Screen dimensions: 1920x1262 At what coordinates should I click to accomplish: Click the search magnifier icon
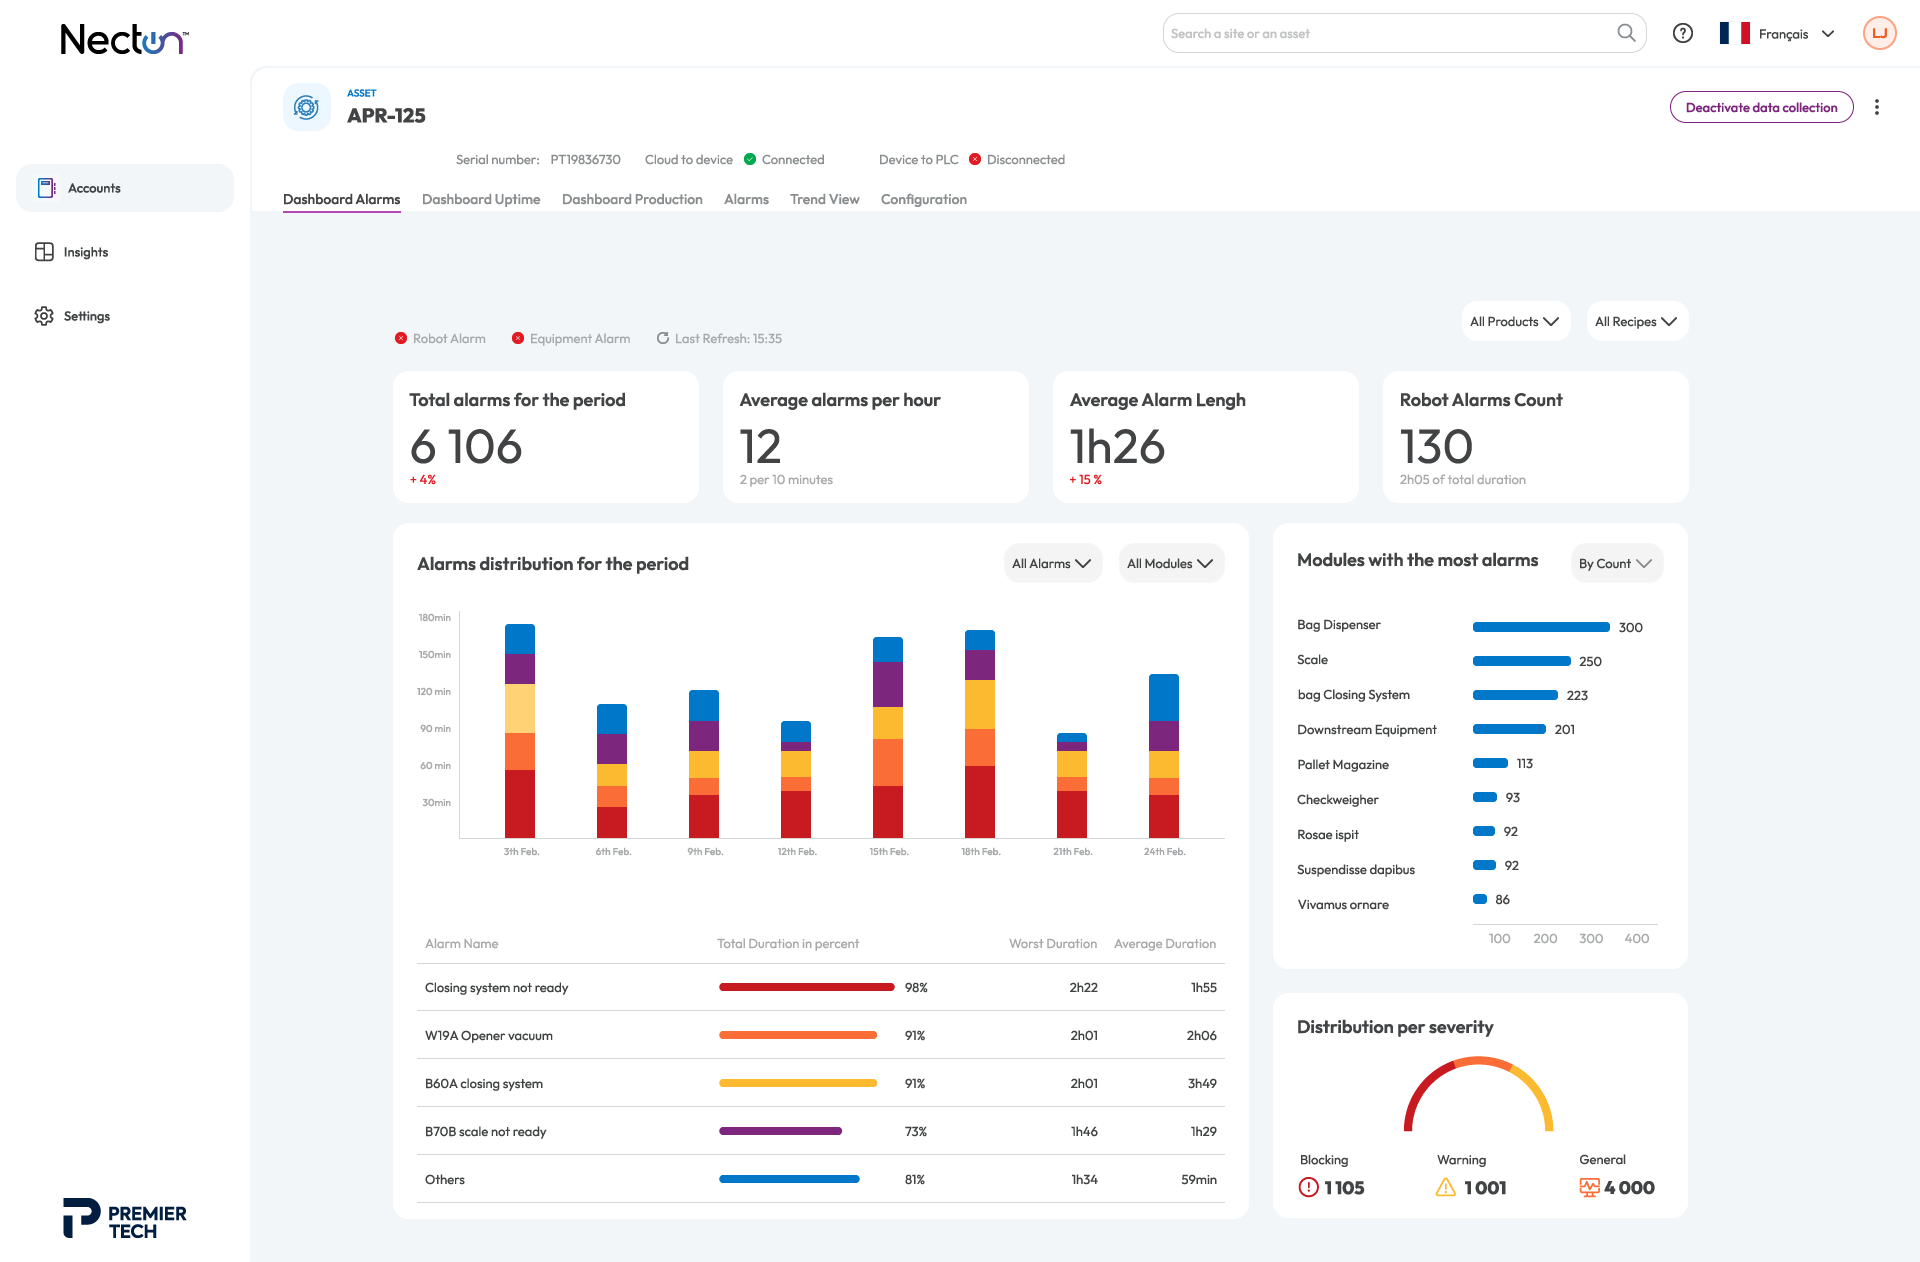pos(1626,33)
